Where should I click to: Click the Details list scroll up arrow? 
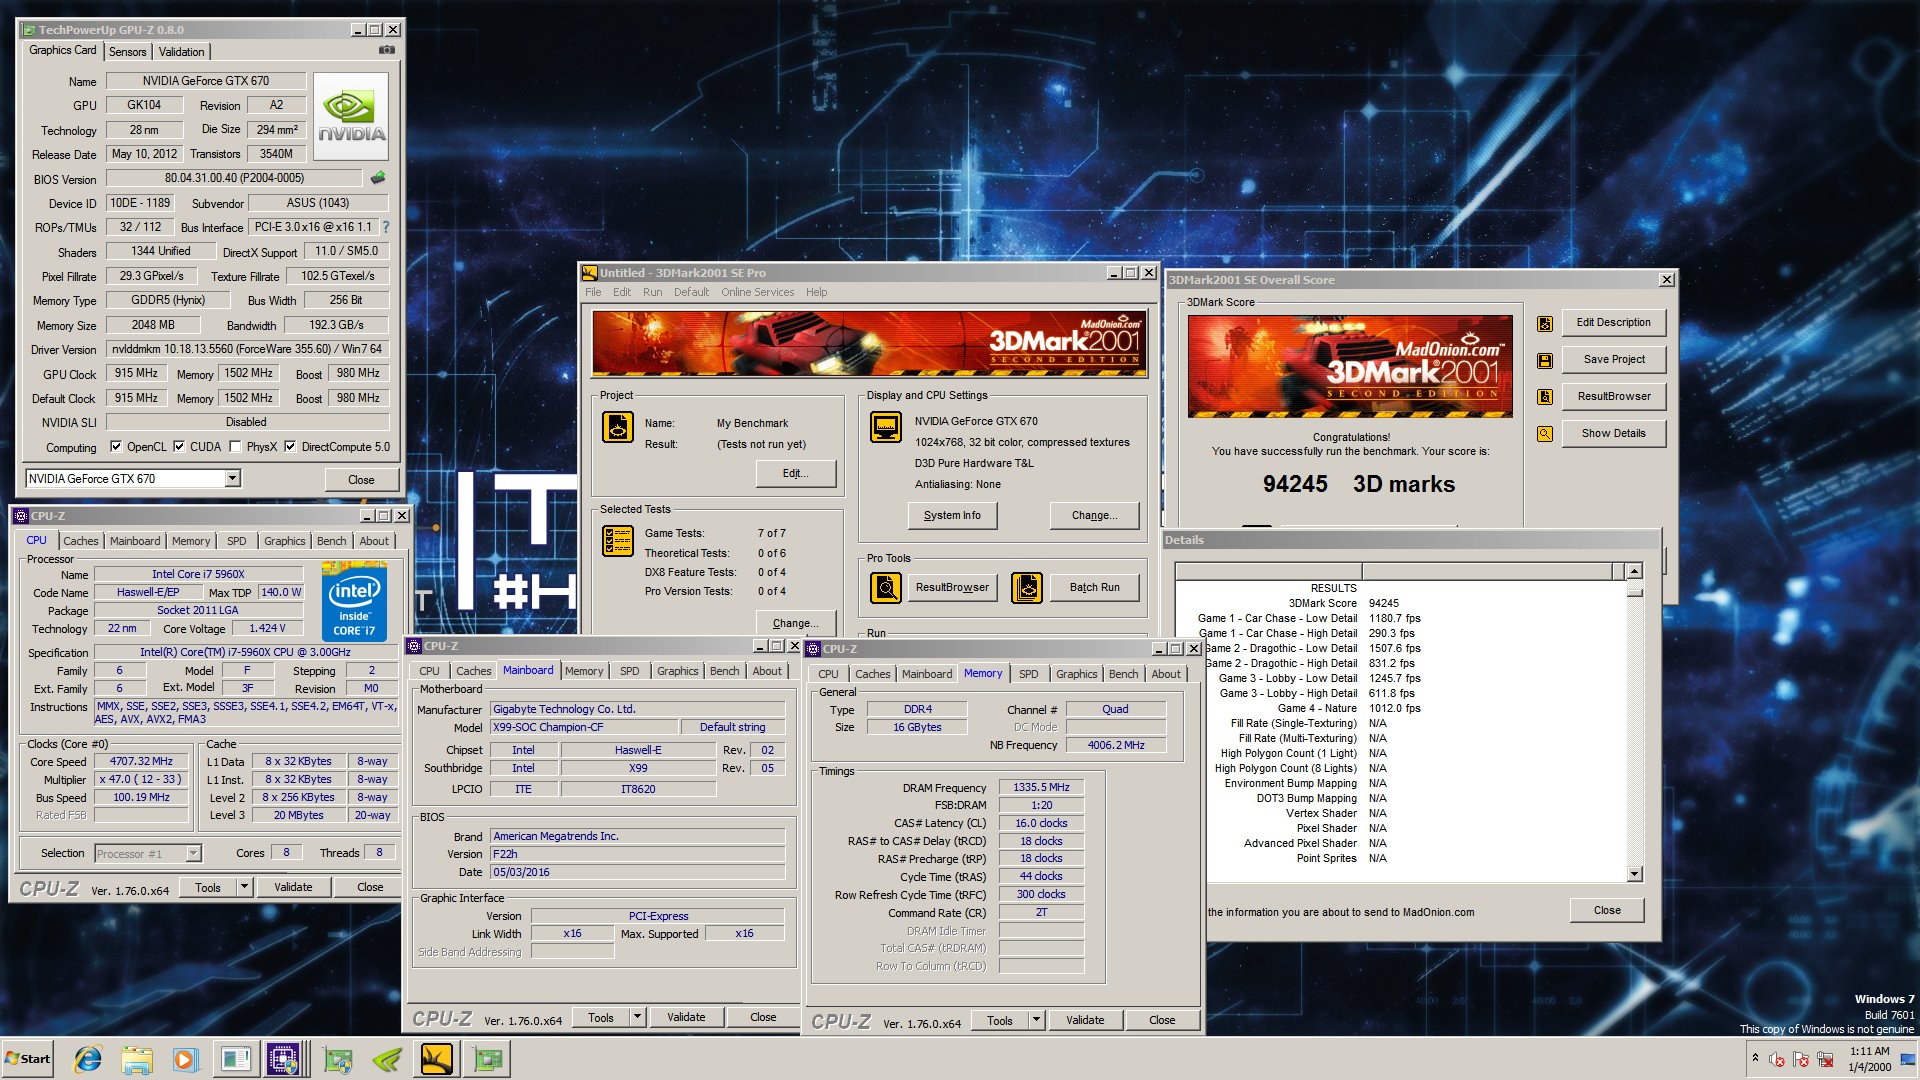tap(1635, 572)
